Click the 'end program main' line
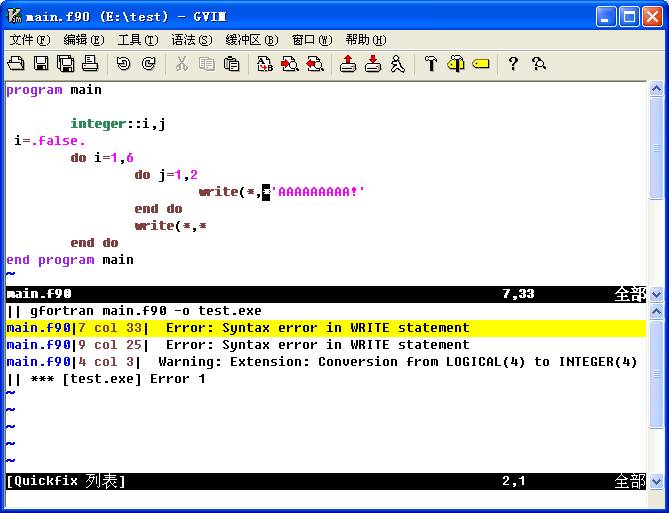 coord(70,260)
